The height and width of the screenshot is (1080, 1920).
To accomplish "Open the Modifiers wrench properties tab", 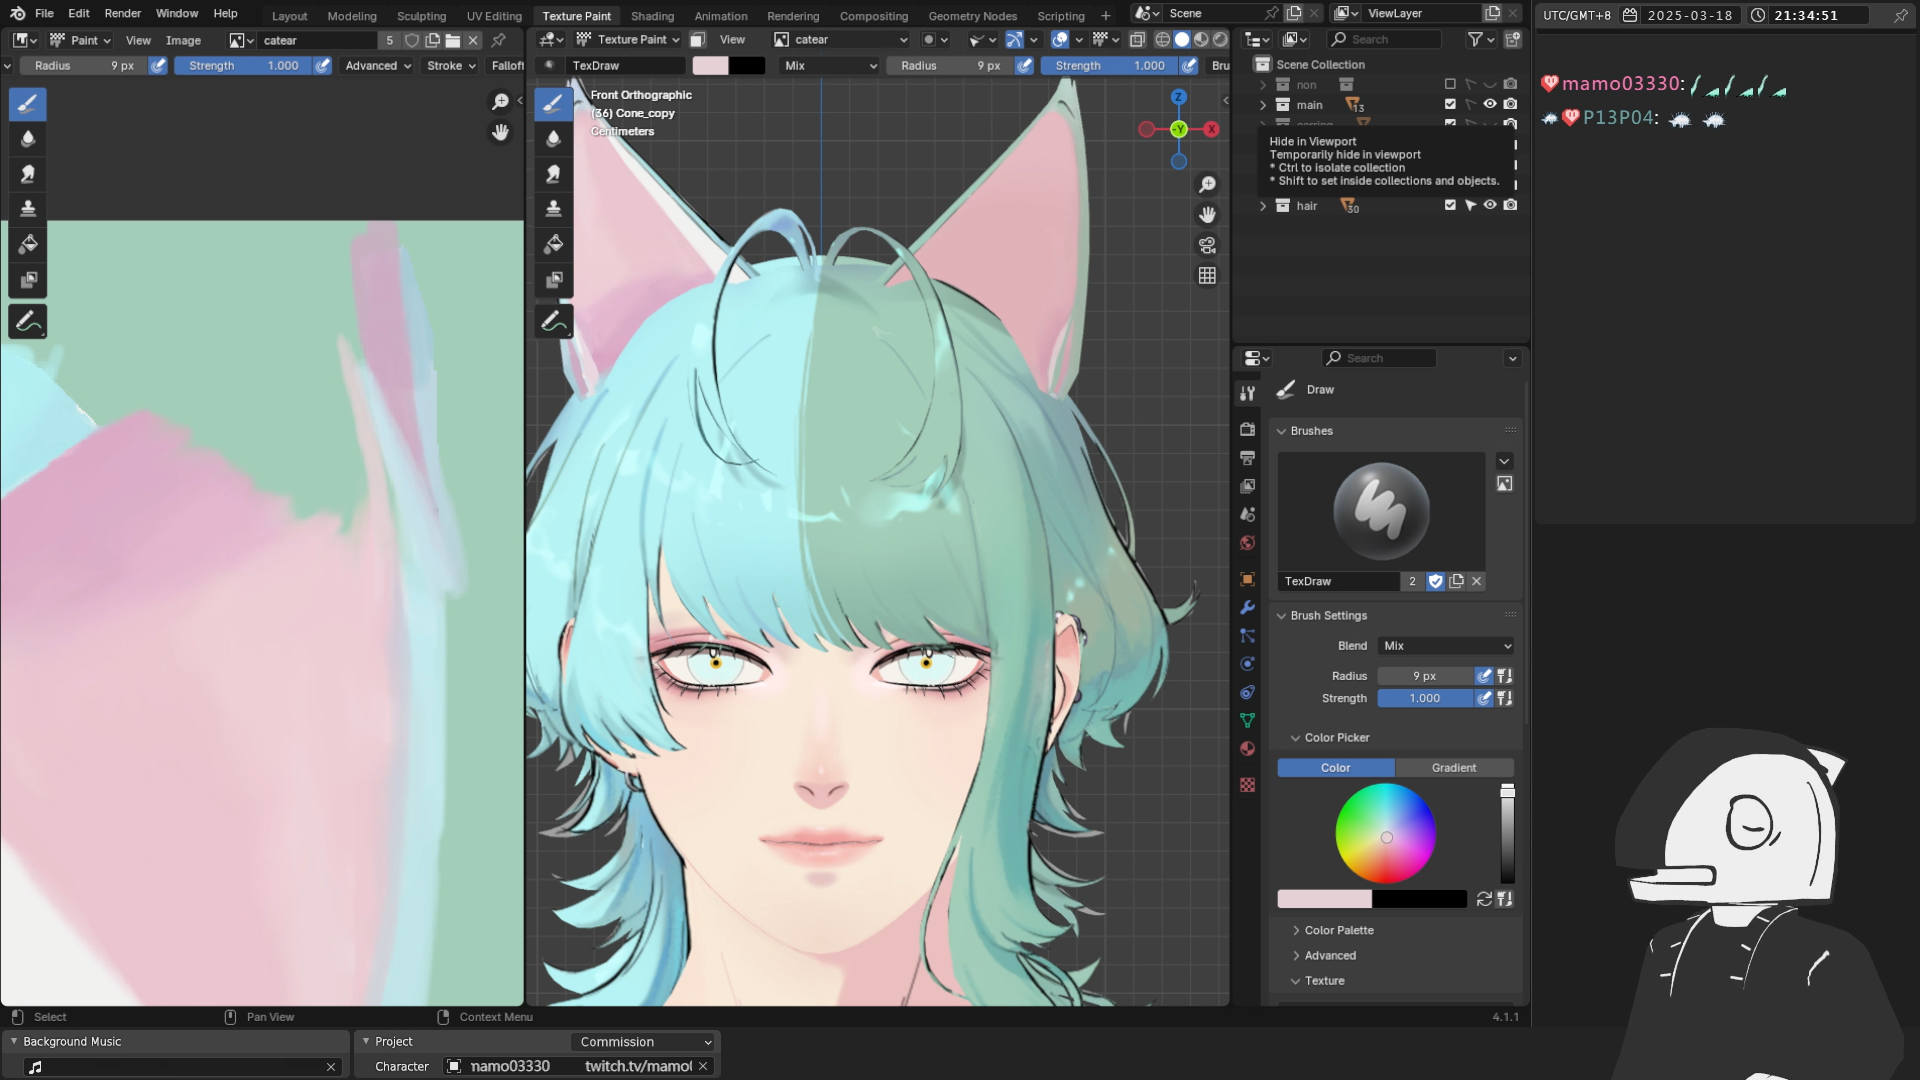I will pos(1247,608).
